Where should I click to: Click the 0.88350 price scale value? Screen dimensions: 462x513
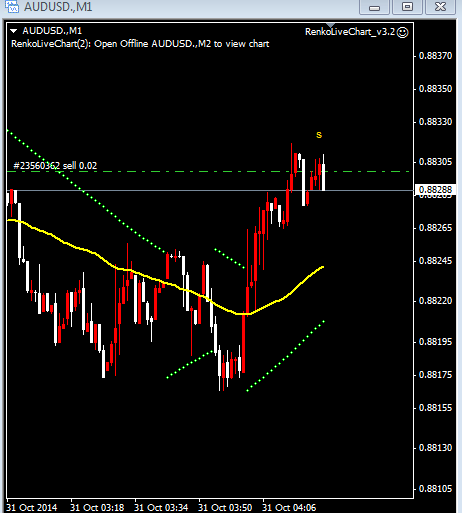[x=435, y=89]
